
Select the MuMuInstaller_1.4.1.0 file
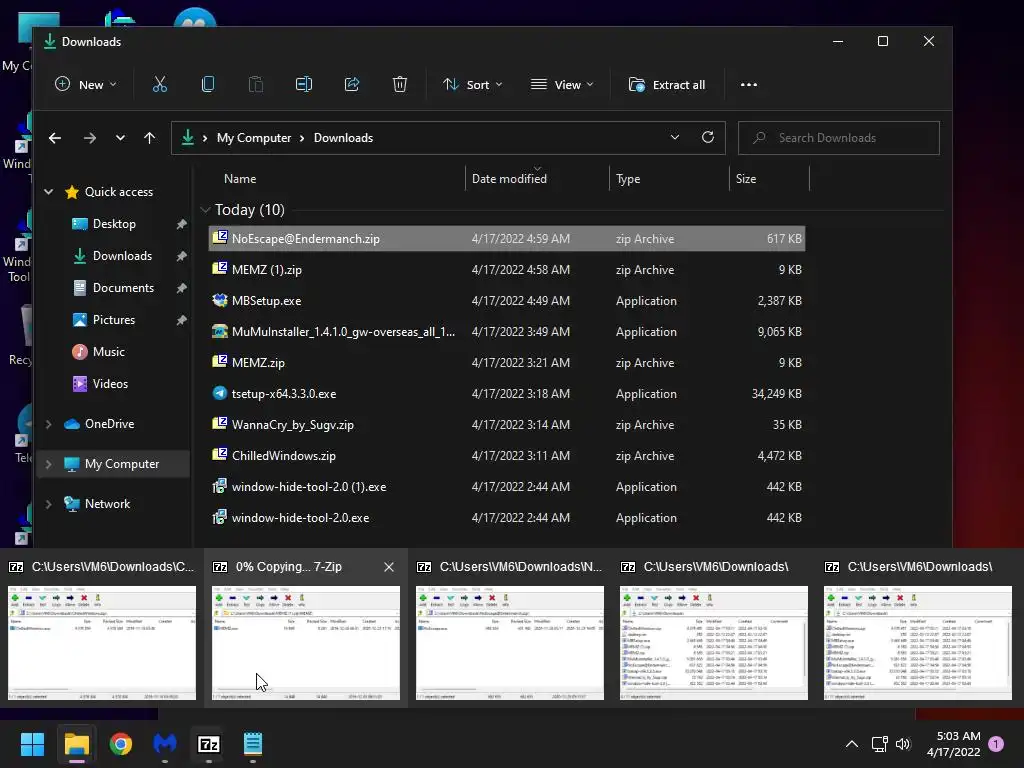(507, 331)
